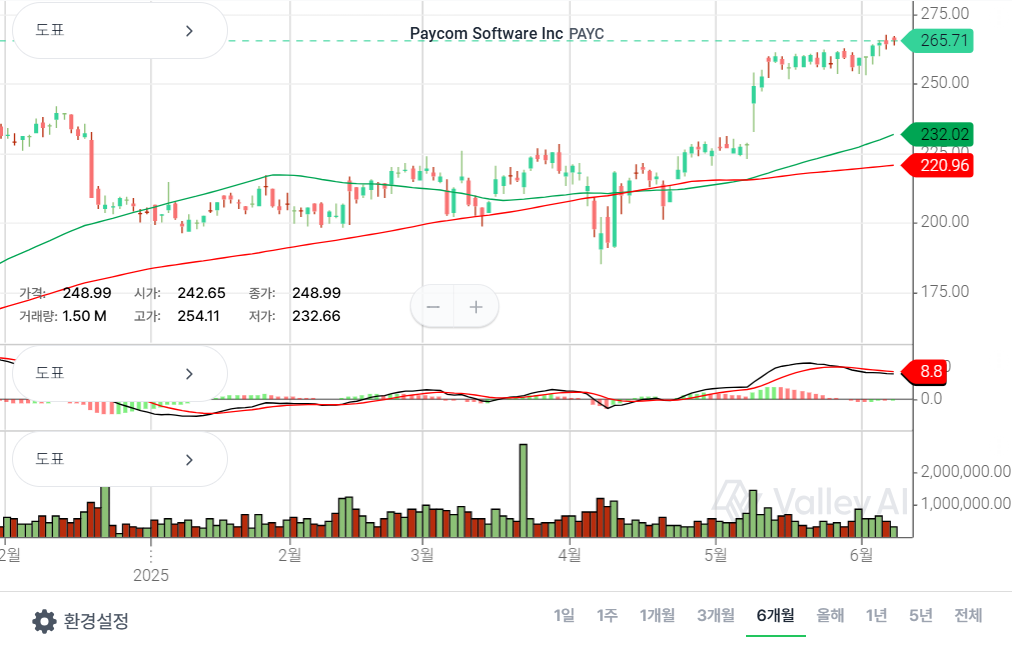
Task: Click the 거래량 value 1.50 M
Action: 85,316
